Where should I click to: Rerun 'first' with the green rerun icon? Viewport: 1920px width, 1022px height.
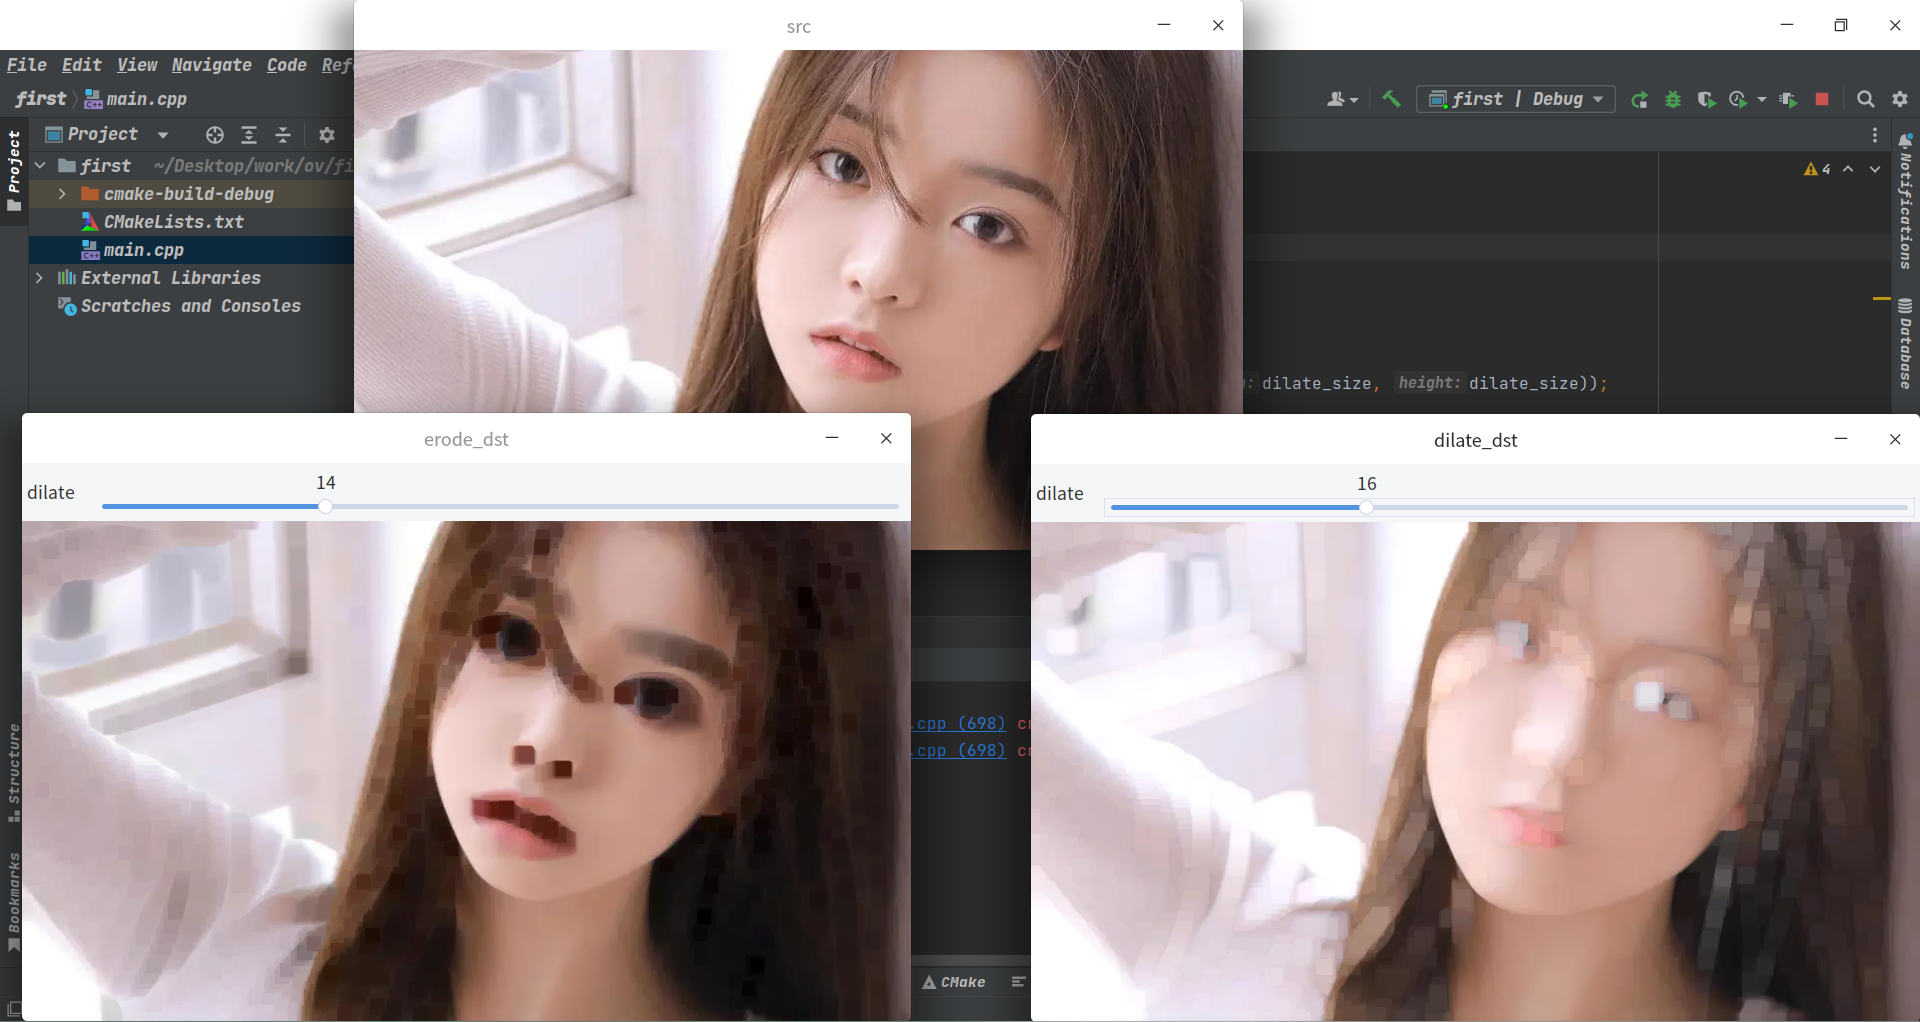coord(1639,99)
